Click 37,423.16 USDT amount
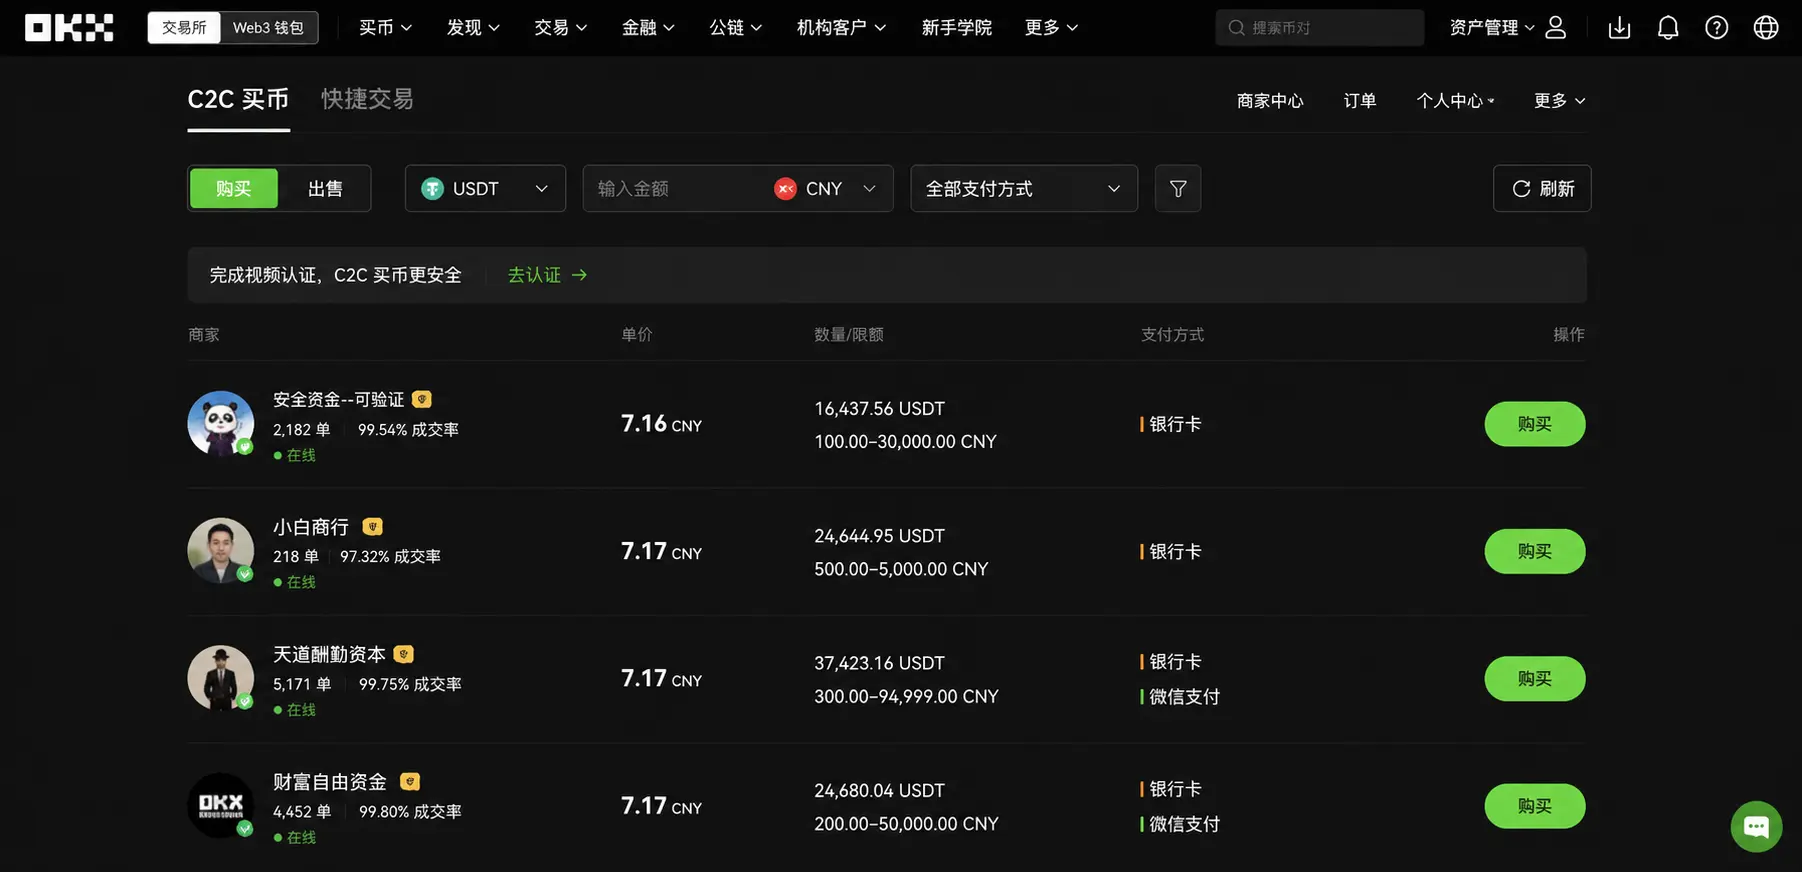 point(879,663)
